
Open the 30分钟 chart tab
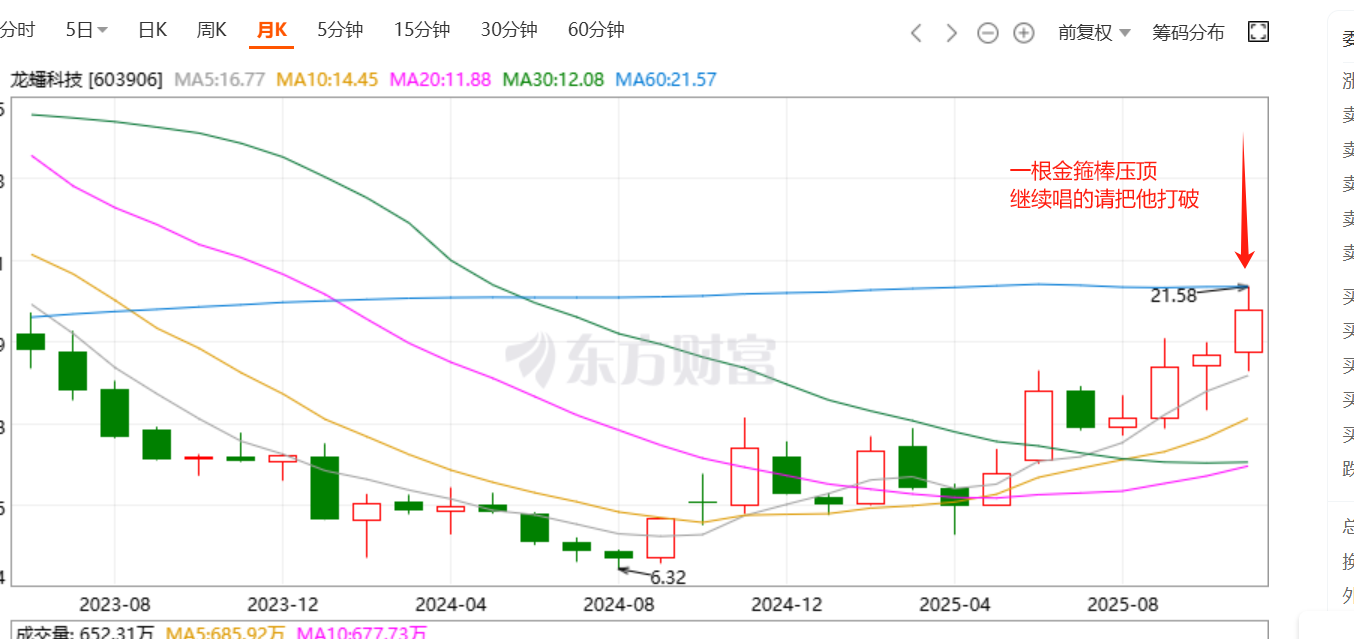click(x=508, y=30)
